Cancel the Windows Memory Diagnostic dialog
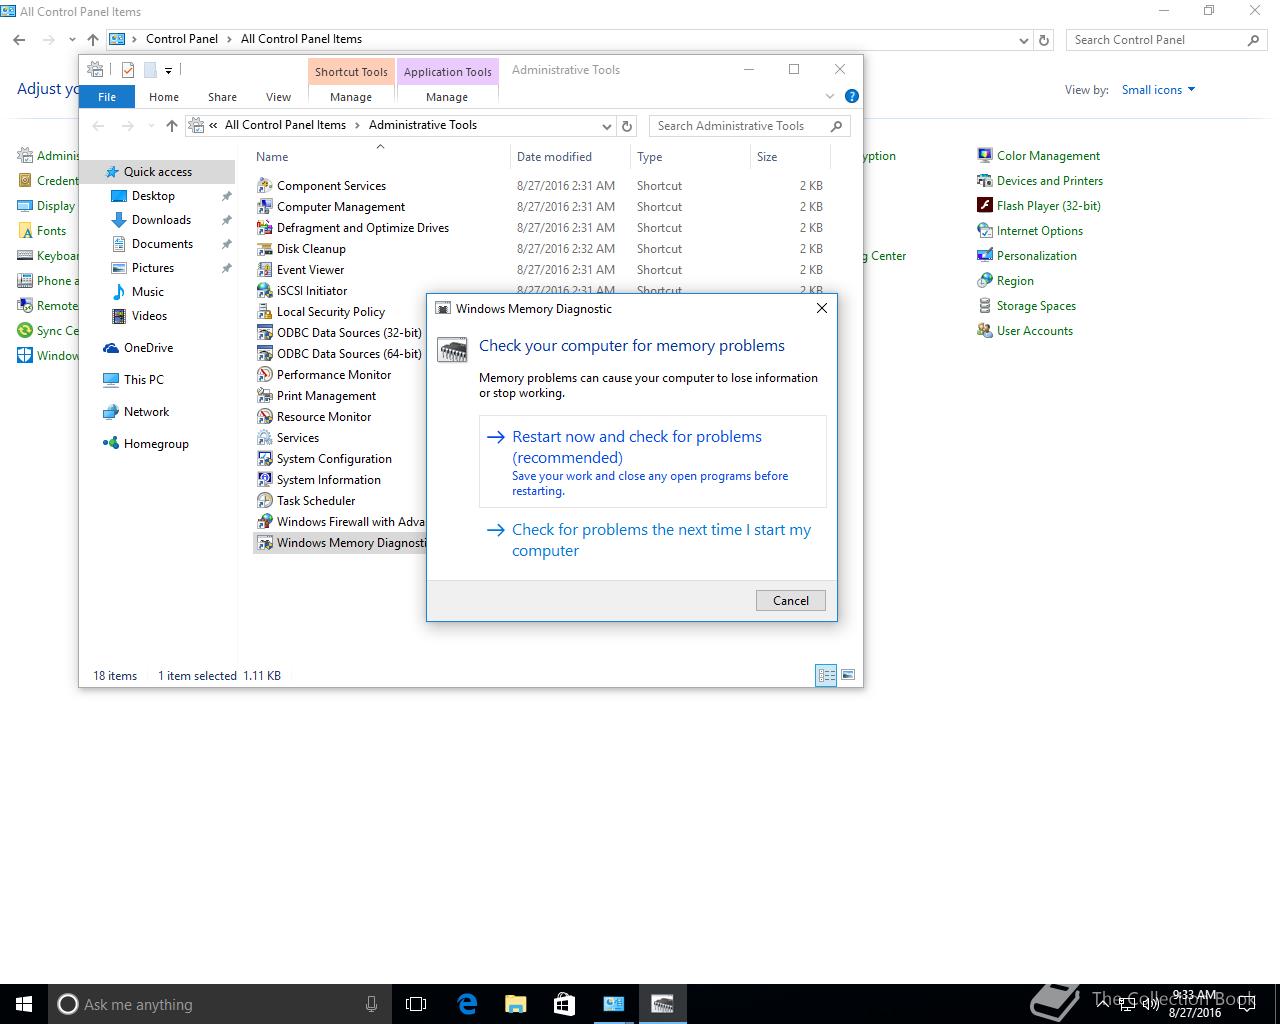This screenshot has height=1024, width=1280. 791,600
